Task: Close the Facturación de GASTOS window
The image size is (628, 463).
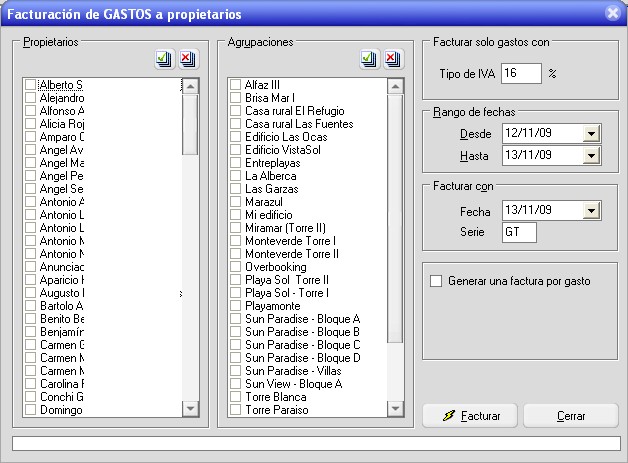Action: (612, 13)
